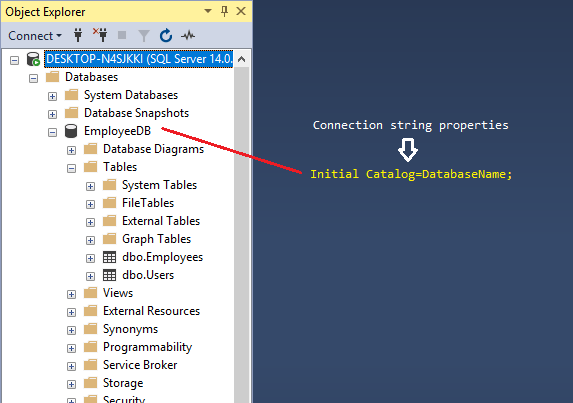Click the System Databases folder icon

pyautogui.click(x=72, y=95)
